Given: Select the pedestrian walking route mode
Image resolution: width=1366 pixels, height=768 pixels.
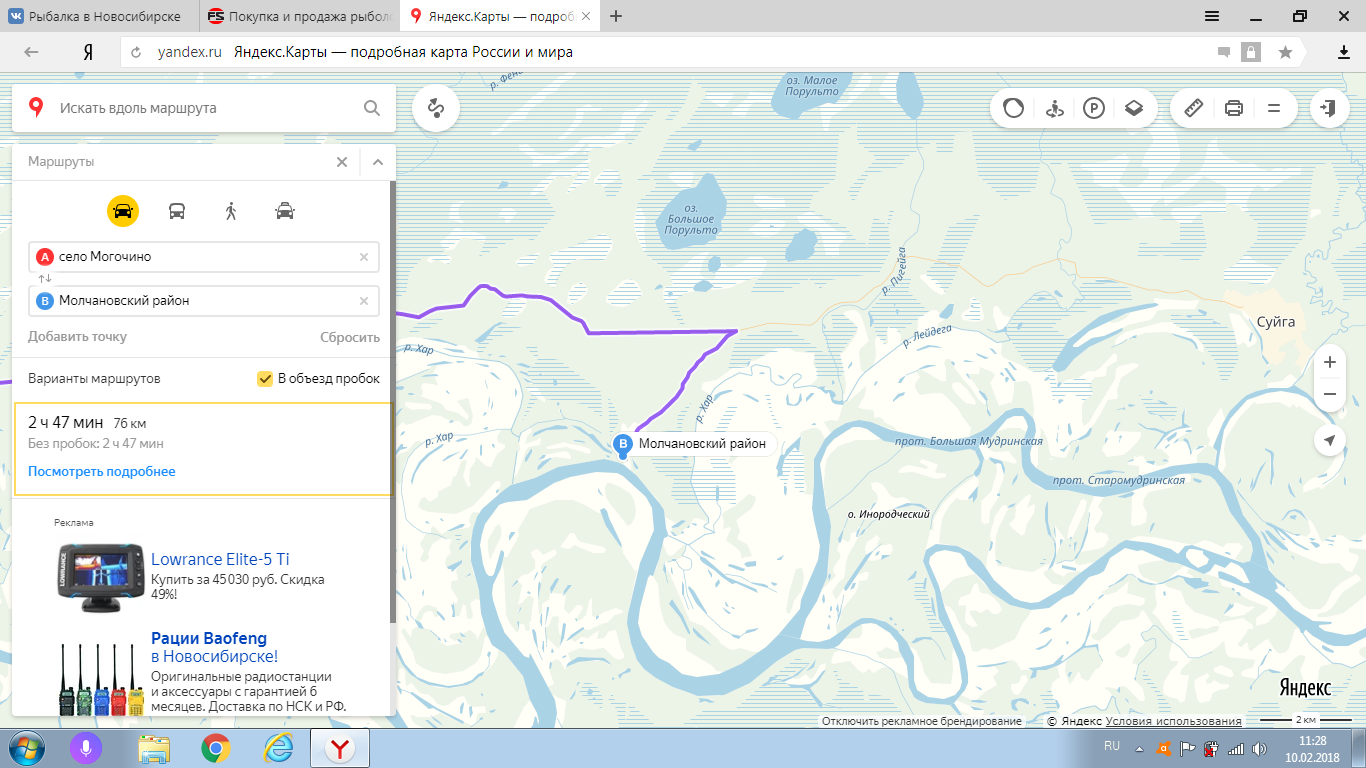Looking at the screenshot, I should coord(231,210).
